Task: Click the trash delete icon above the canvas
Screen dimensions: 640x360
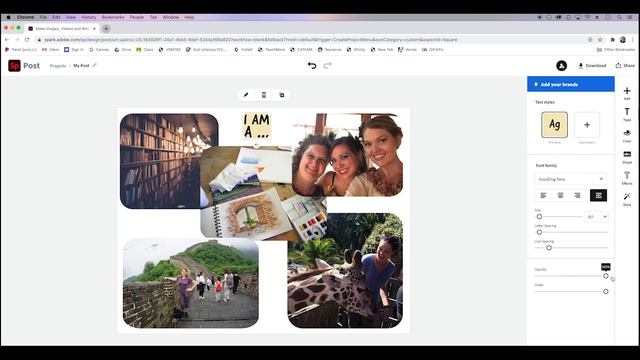Action: click(x=264, y=95)
